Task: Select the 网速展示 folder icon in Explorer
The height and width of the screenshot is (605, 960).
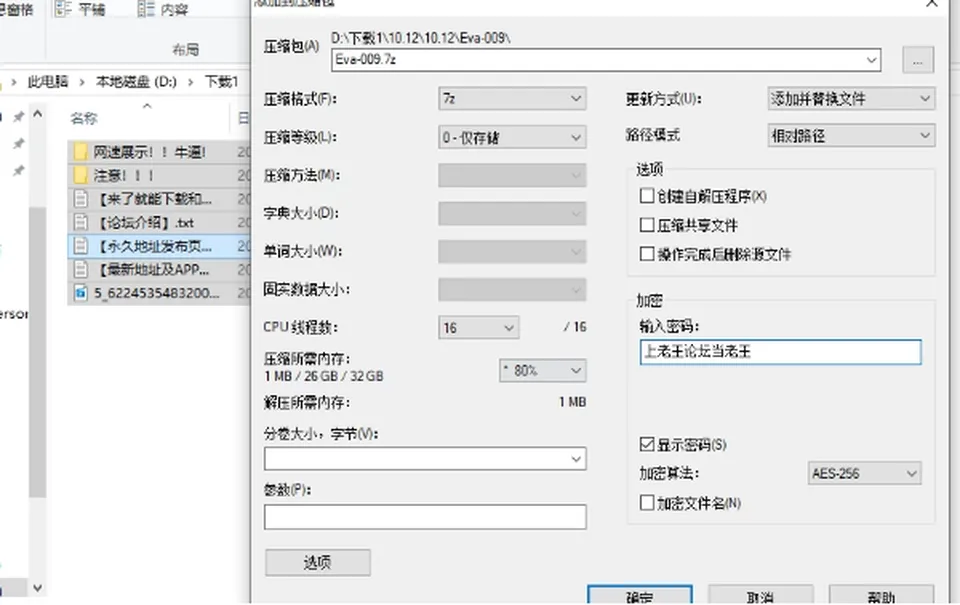Action: pos(80,152)
